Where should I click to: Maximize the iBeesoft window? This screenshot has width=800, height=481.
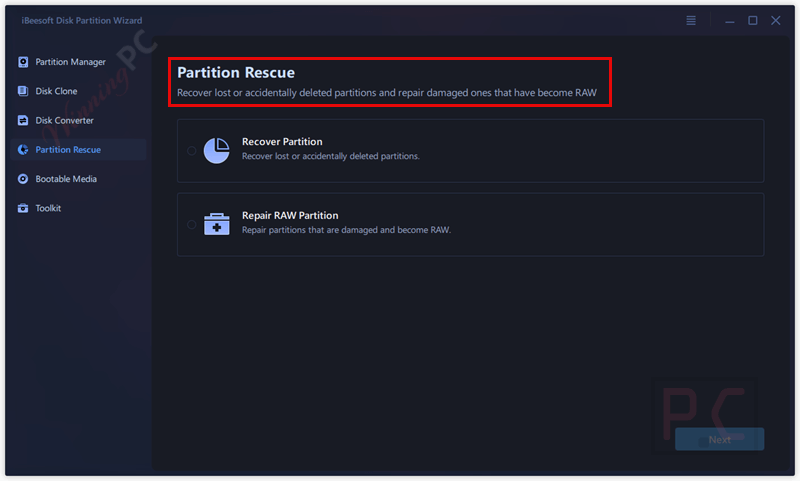pyautogui.click(x=753, y=20)
